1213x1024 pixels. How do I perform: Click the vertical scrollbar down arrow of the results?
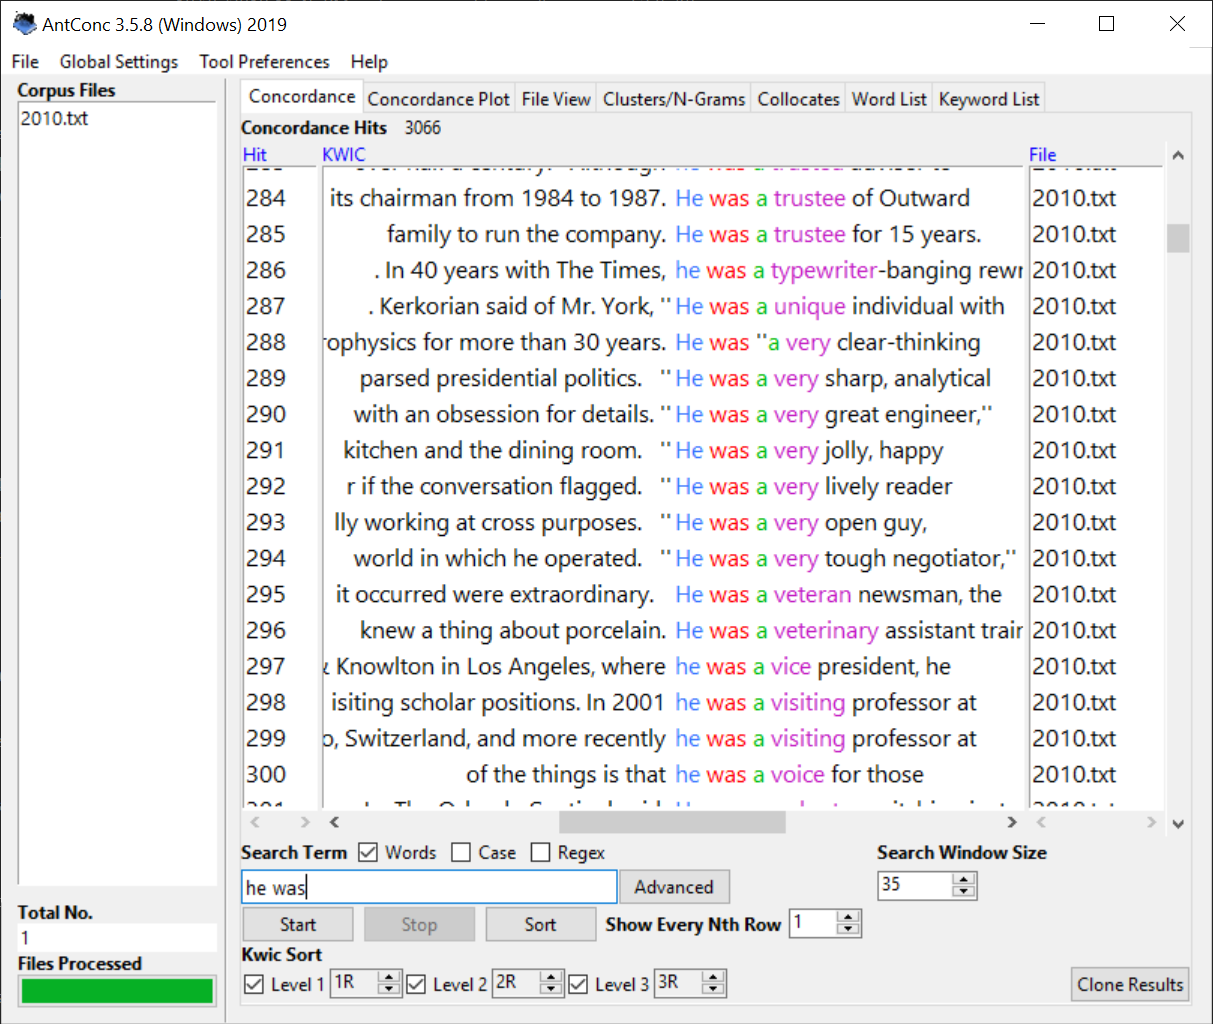1178,824
